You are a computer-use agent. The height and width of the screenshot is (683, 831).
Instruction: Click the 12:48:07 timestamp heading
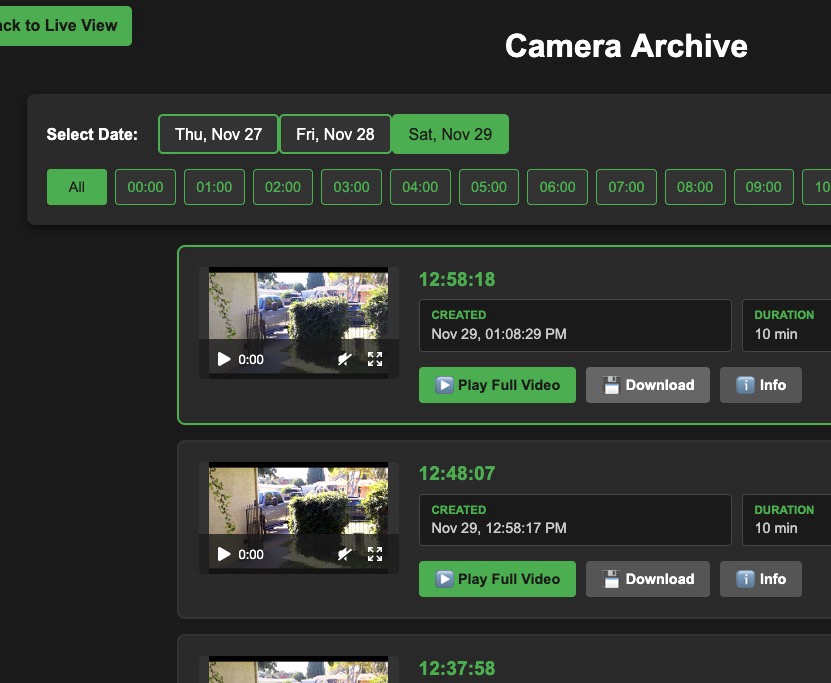[457, 473]
